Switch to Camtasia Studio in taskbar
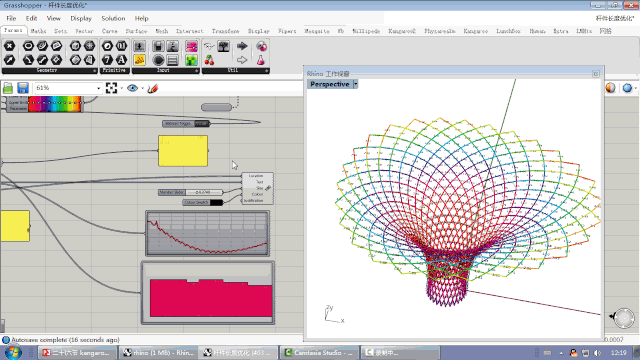 320,353
